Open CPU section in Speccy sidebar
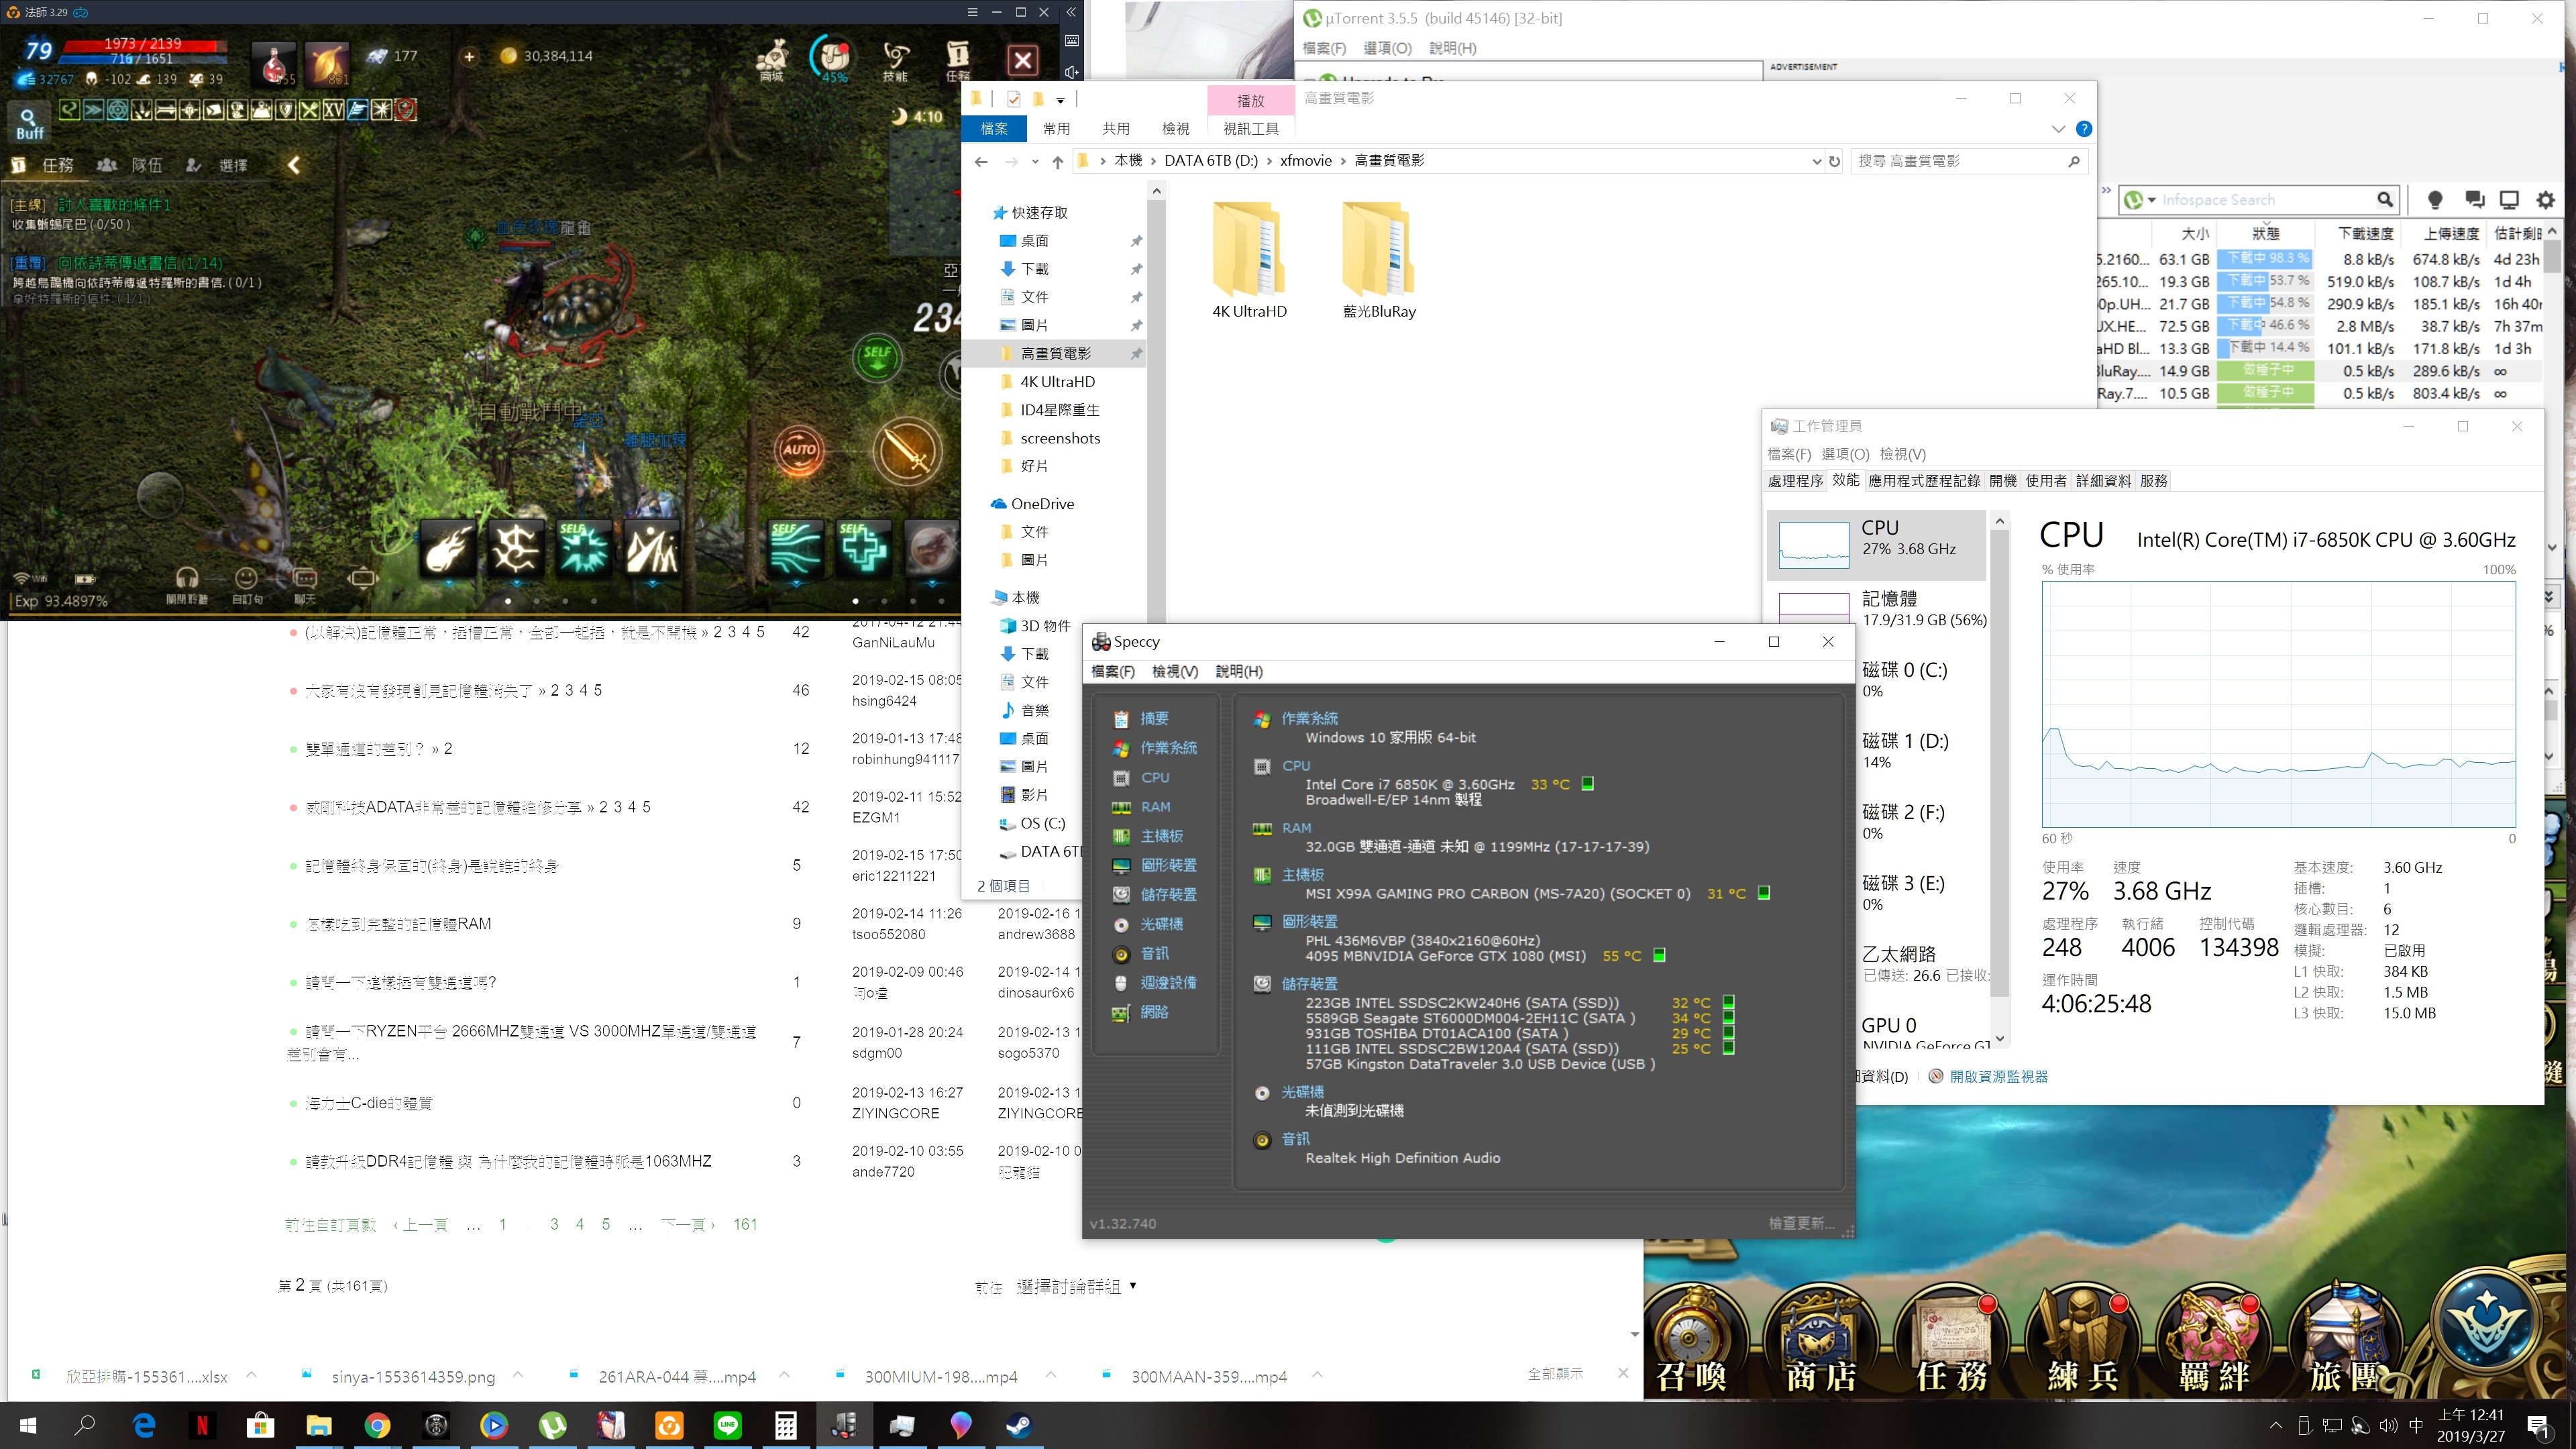2576x1449 pixels. tap(1155, 777)
